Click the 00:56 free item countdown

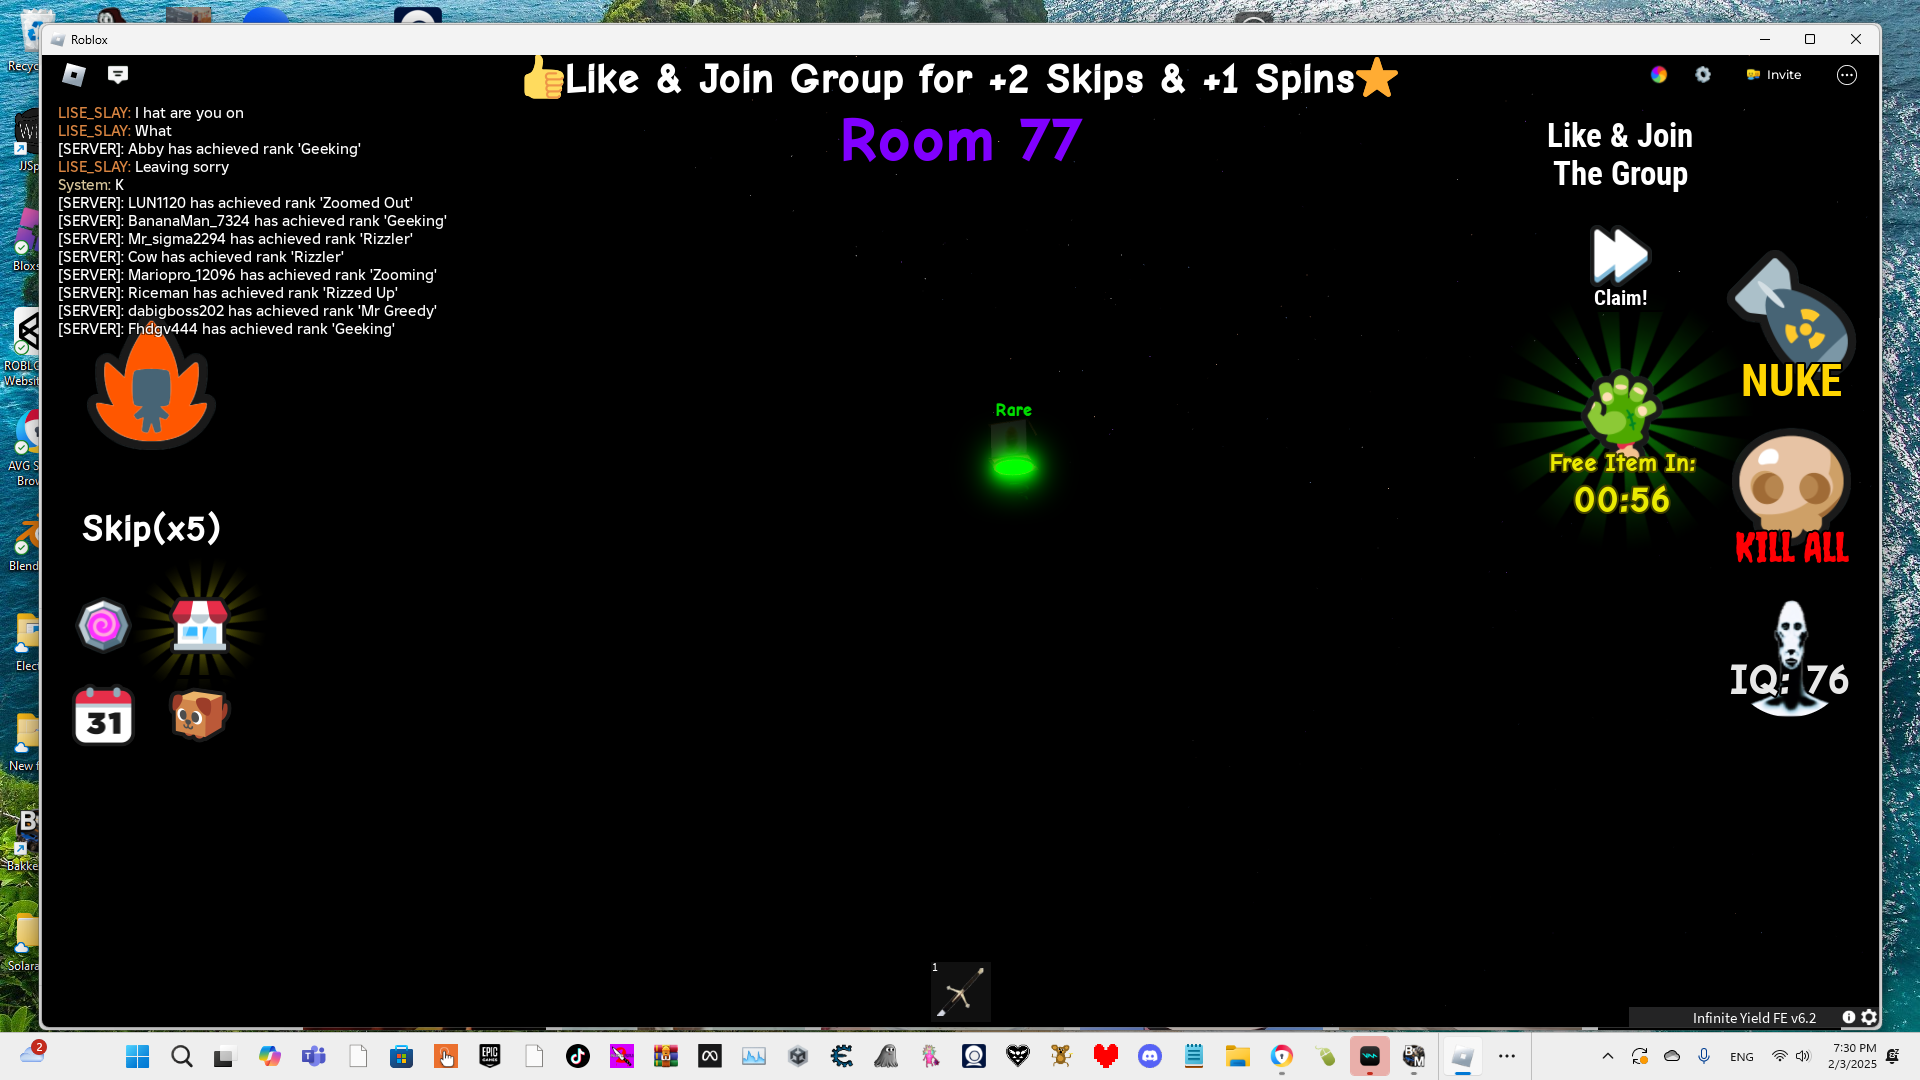(x=1621, y=499)
